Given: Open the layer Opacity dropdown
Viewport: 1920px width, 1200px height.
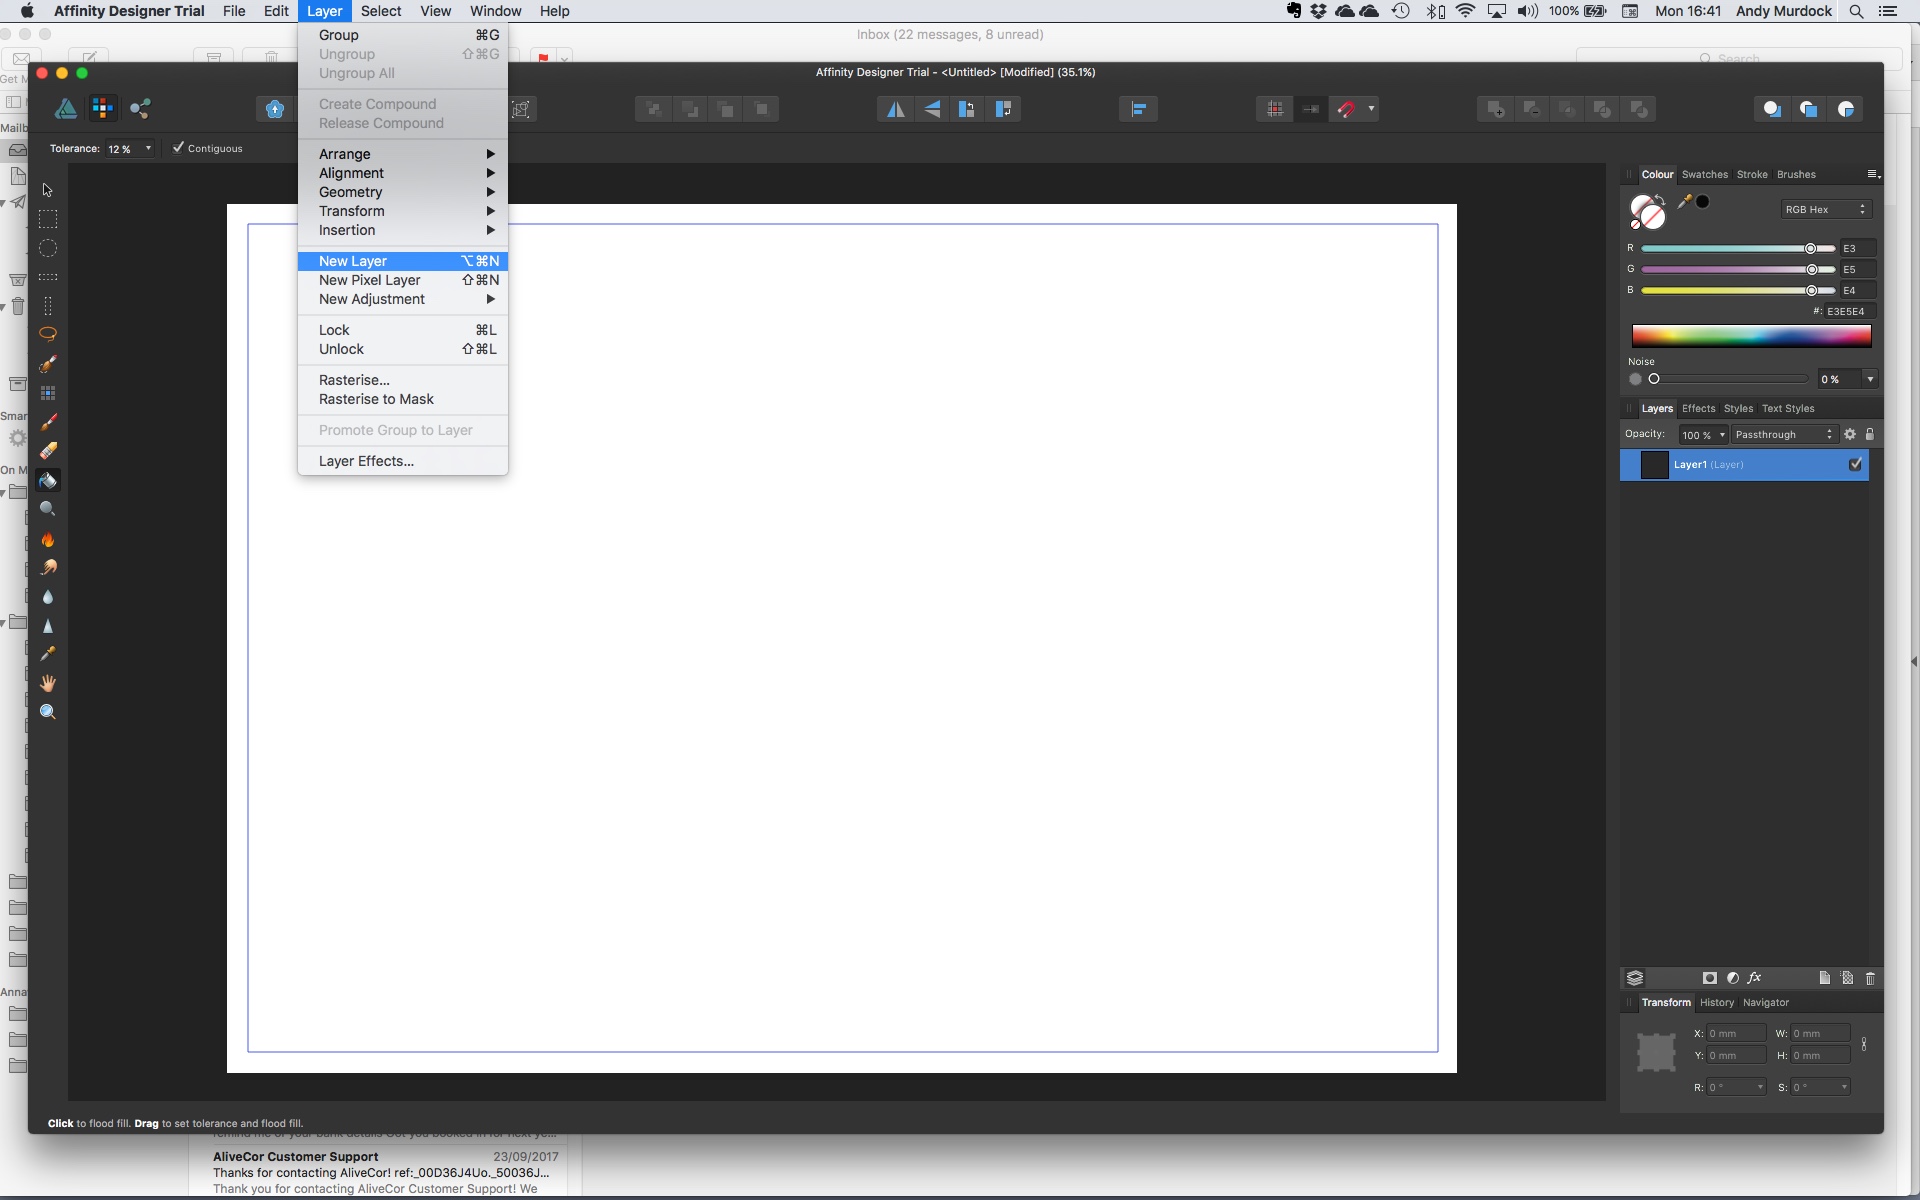Looking at the screenshot, I should point(1722,434).
